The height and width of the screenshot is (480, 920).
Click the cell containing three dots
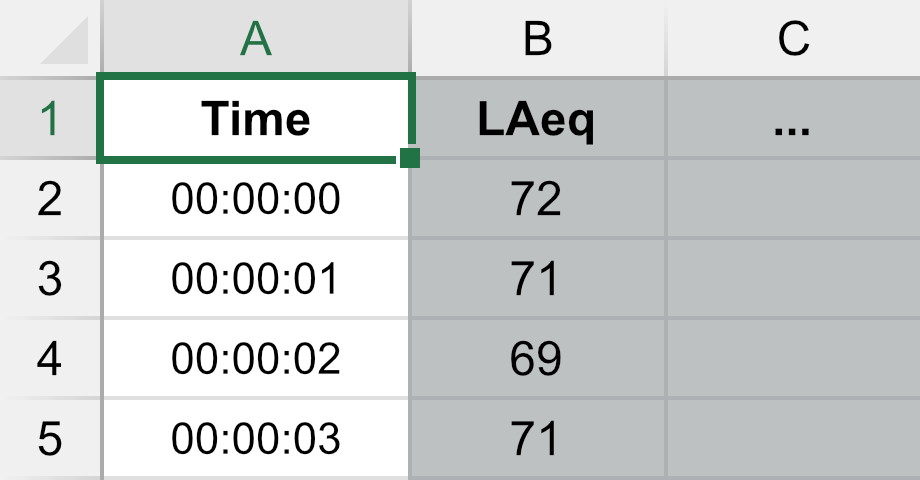(x=793, y=118)
